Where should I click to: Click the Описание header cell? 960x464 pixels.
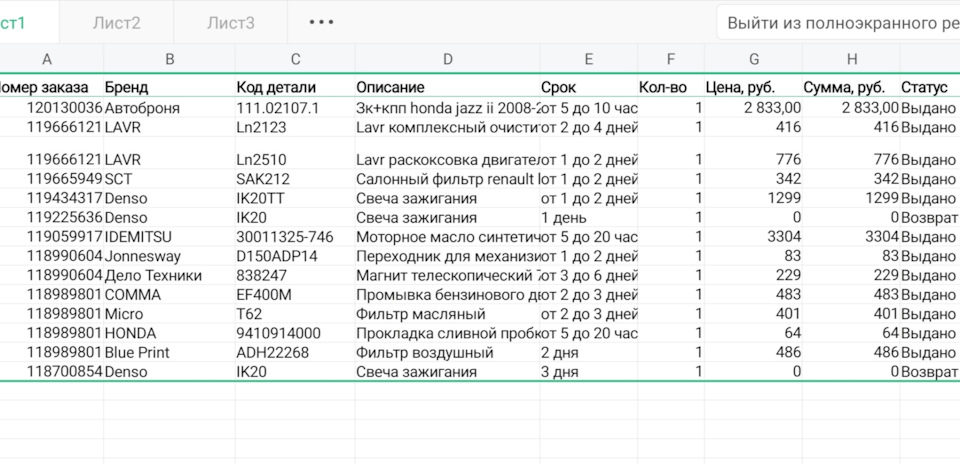[x=448, y=87]
